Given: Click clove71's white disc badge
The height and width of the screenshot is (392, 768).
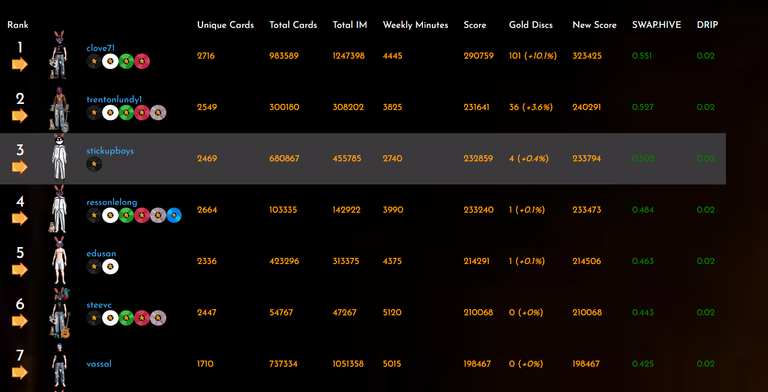Looking at the screenshot, I should 110,61.
